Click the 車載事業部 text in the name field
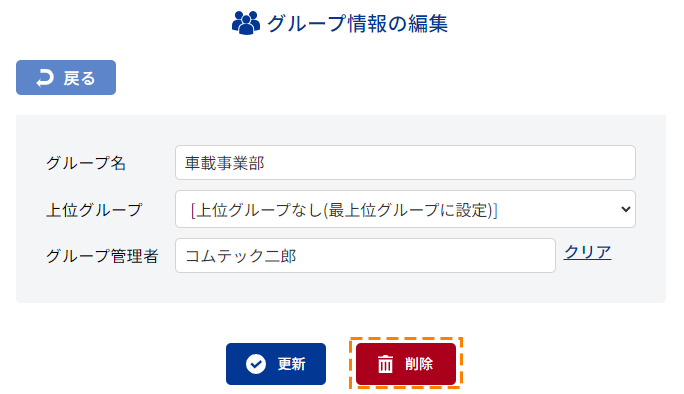This screenshot has width=684, height=394. coord(225,163)
